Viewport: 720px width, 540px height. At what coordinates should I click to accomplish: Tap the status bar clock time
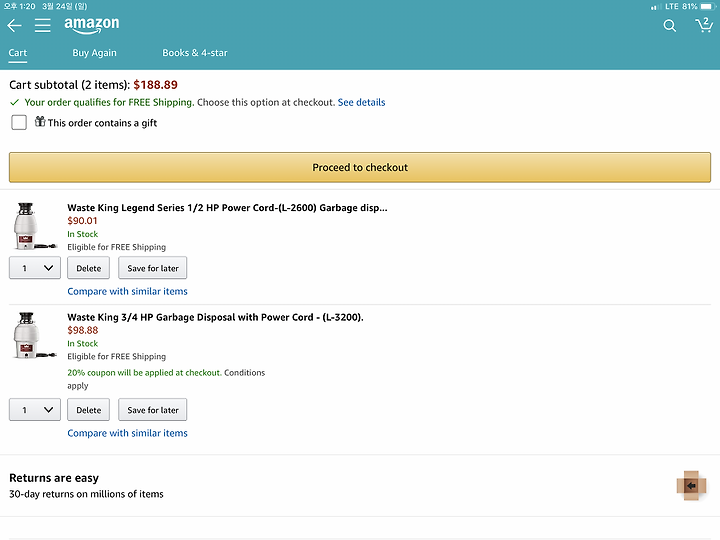click(19, 6)
